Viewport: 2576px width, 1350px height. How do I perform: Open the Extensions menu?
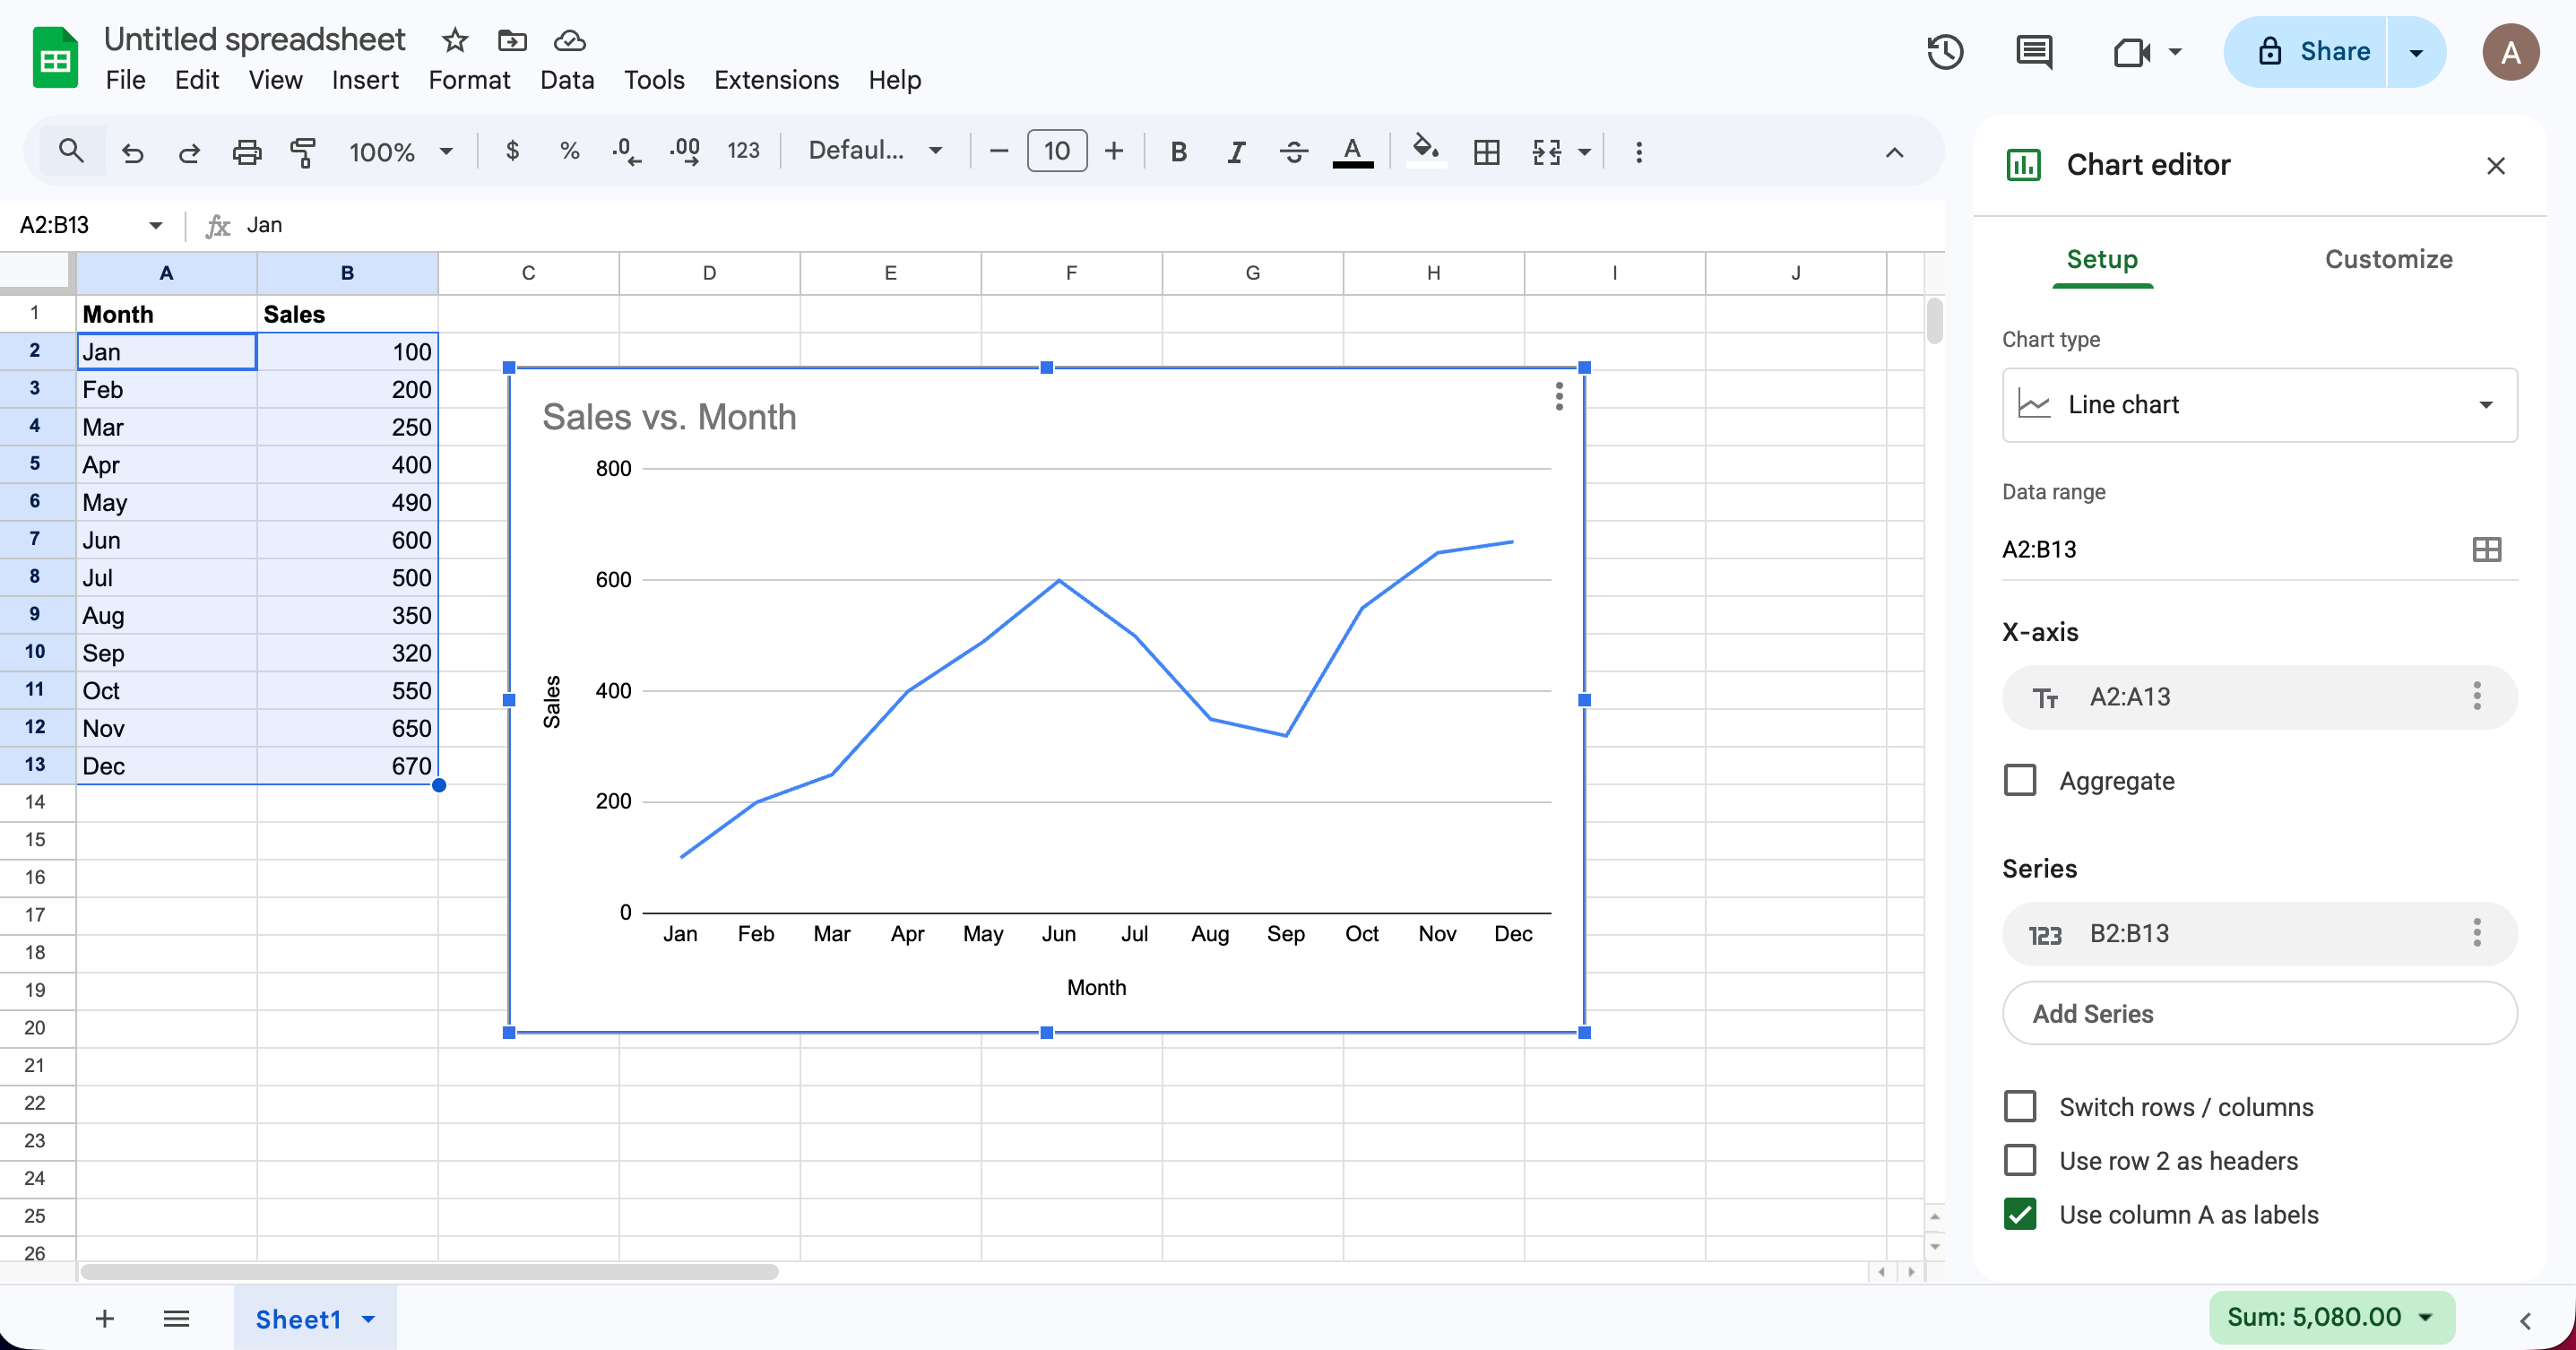point(776,80)
